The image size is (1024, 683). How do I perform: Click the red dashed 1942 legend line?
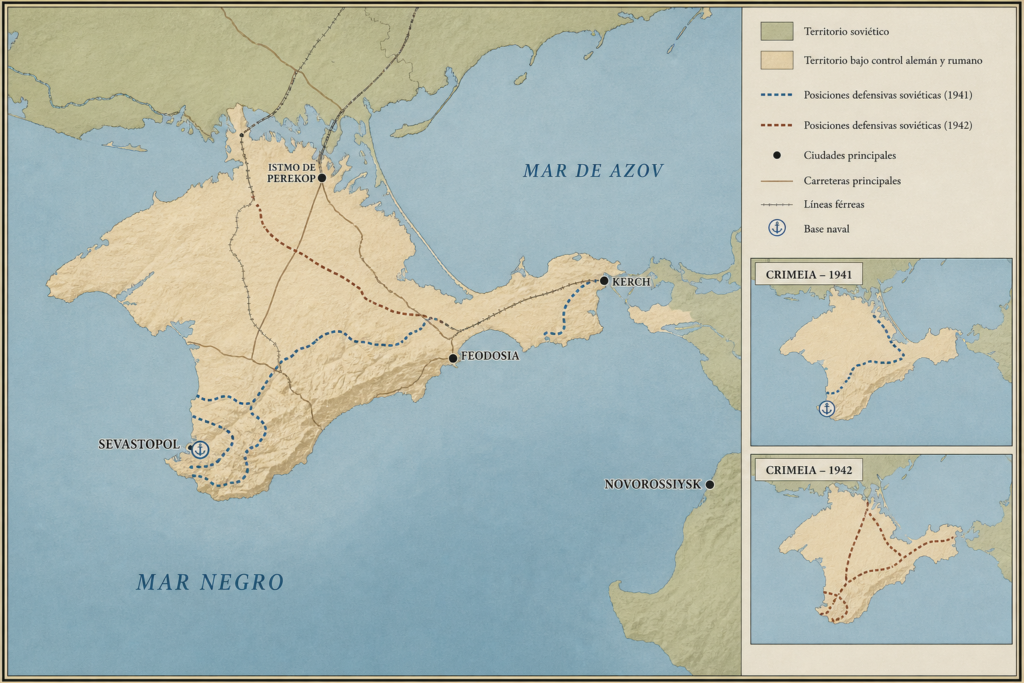pyautogui.click(x=776, y=125)
